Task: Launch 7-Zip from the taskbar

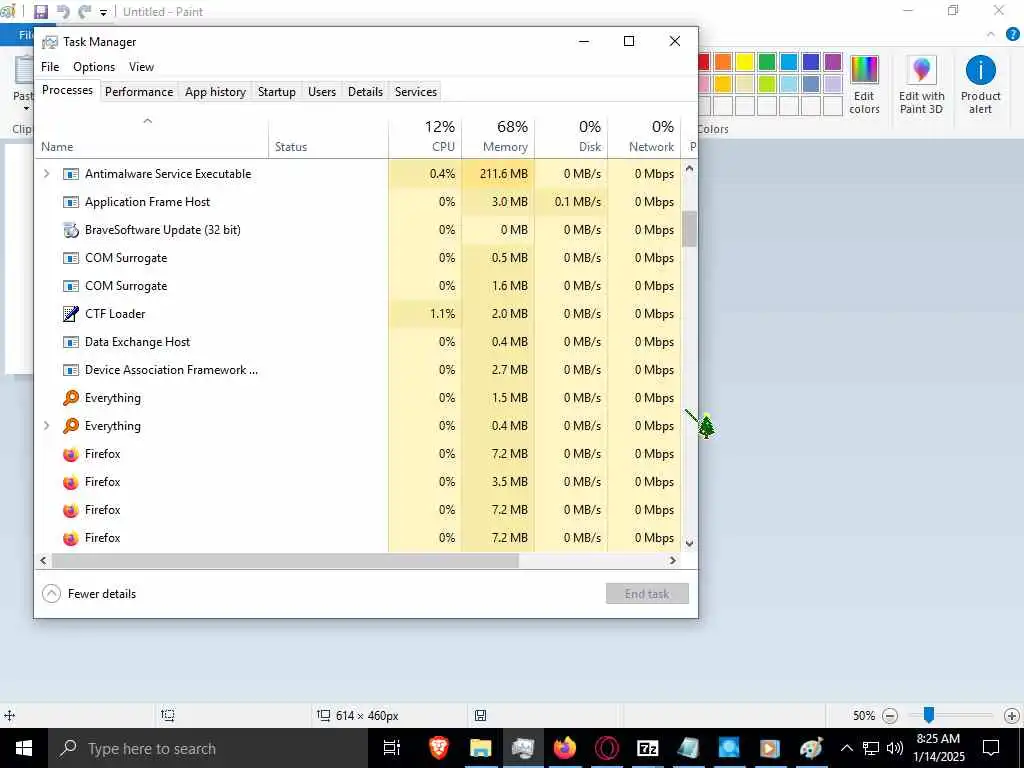Action: coord(648,748)
